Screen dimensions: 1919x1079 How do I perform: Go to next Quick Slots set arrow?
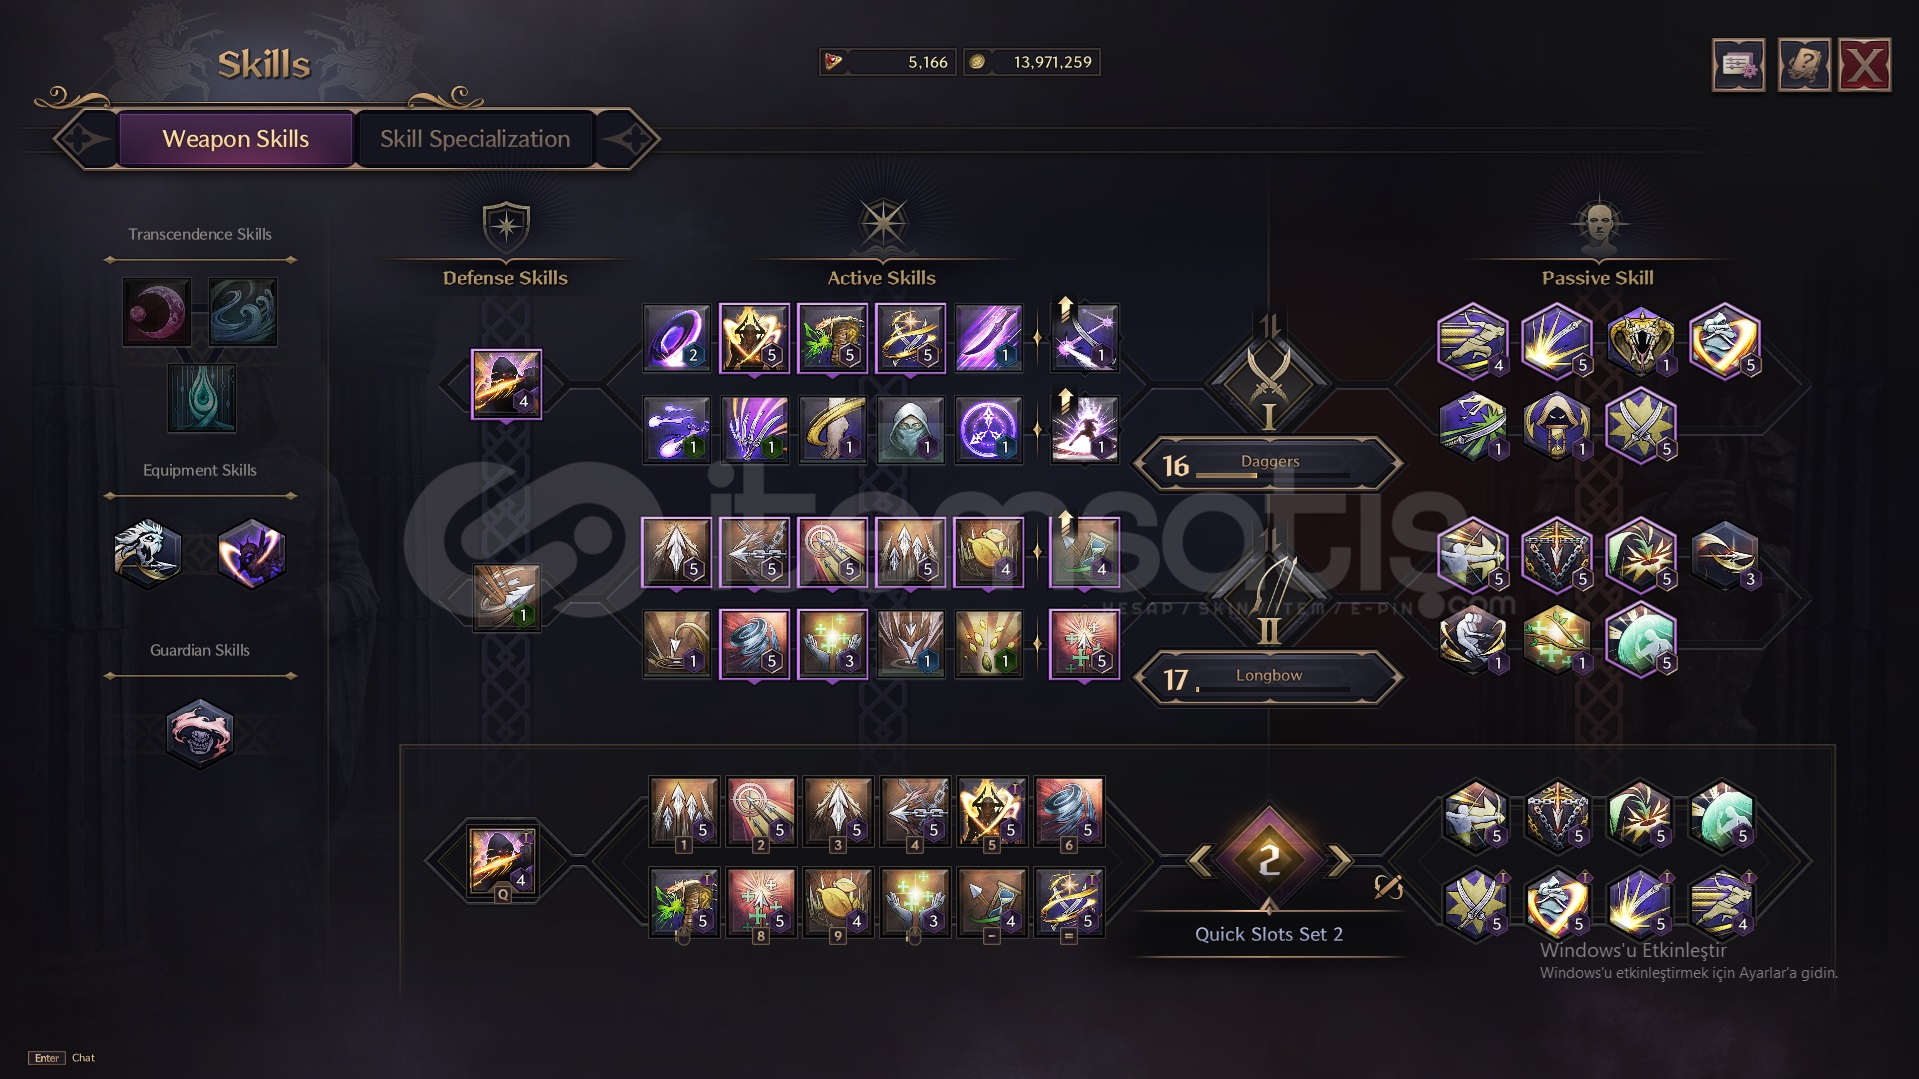[x=1339, y=859]
